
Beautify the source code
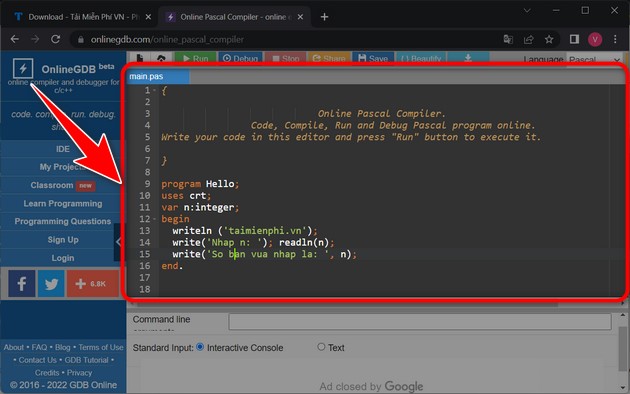[421, 59]
